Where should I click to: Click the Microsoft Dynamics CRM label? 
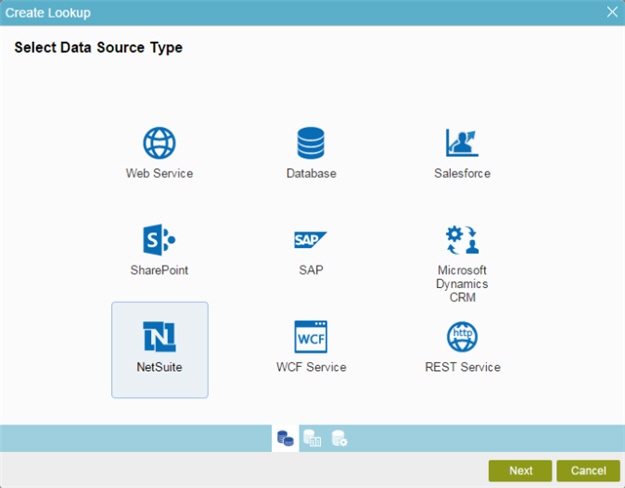[x=462, y=284]
